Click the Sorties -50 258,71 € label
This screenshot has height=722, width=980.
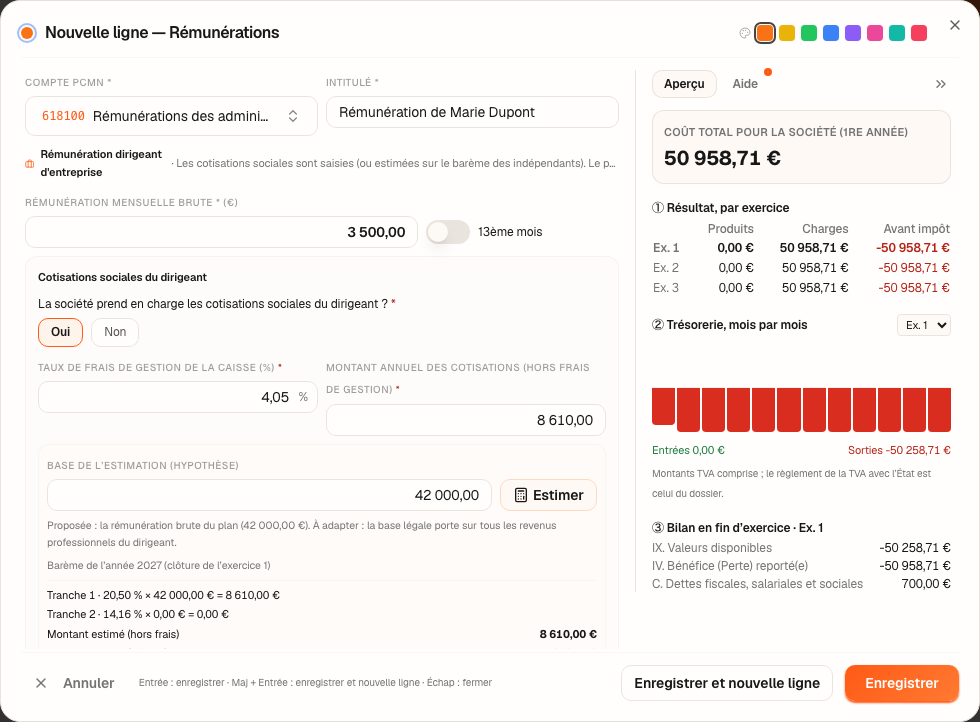899,450
